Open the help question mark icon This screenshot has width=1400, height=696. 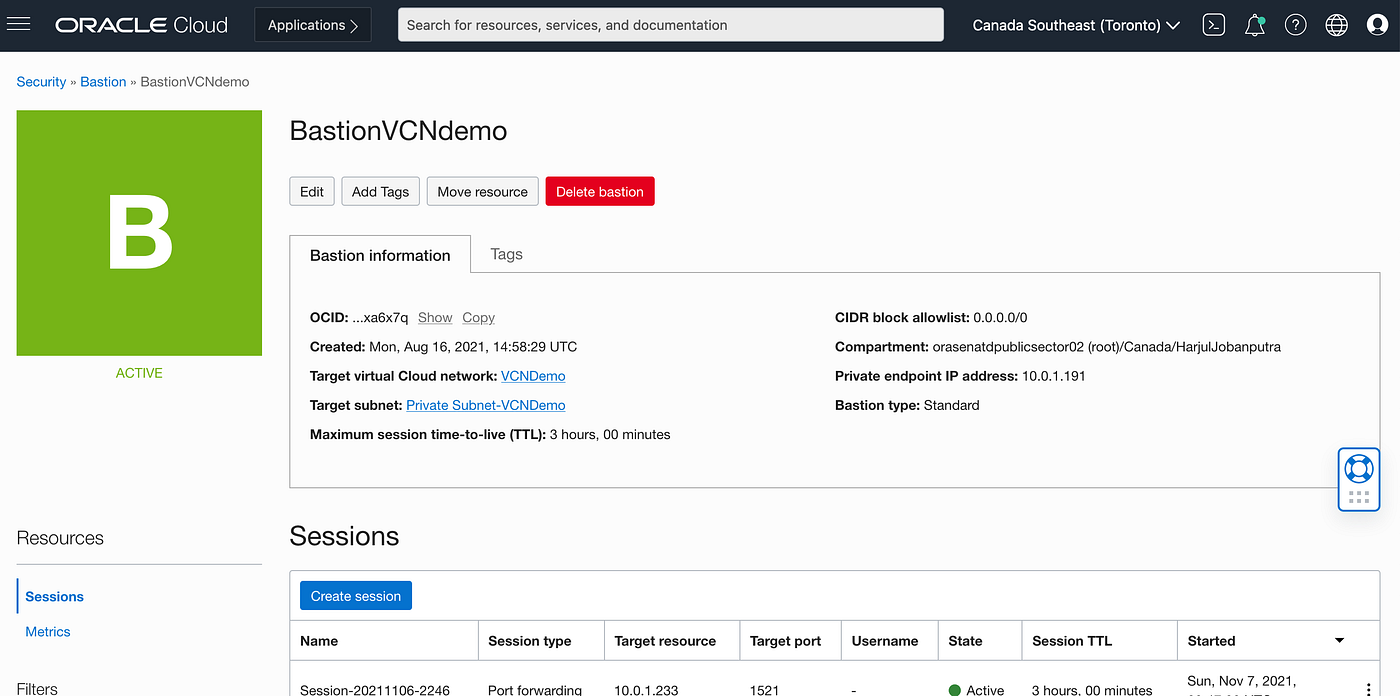1295,24
